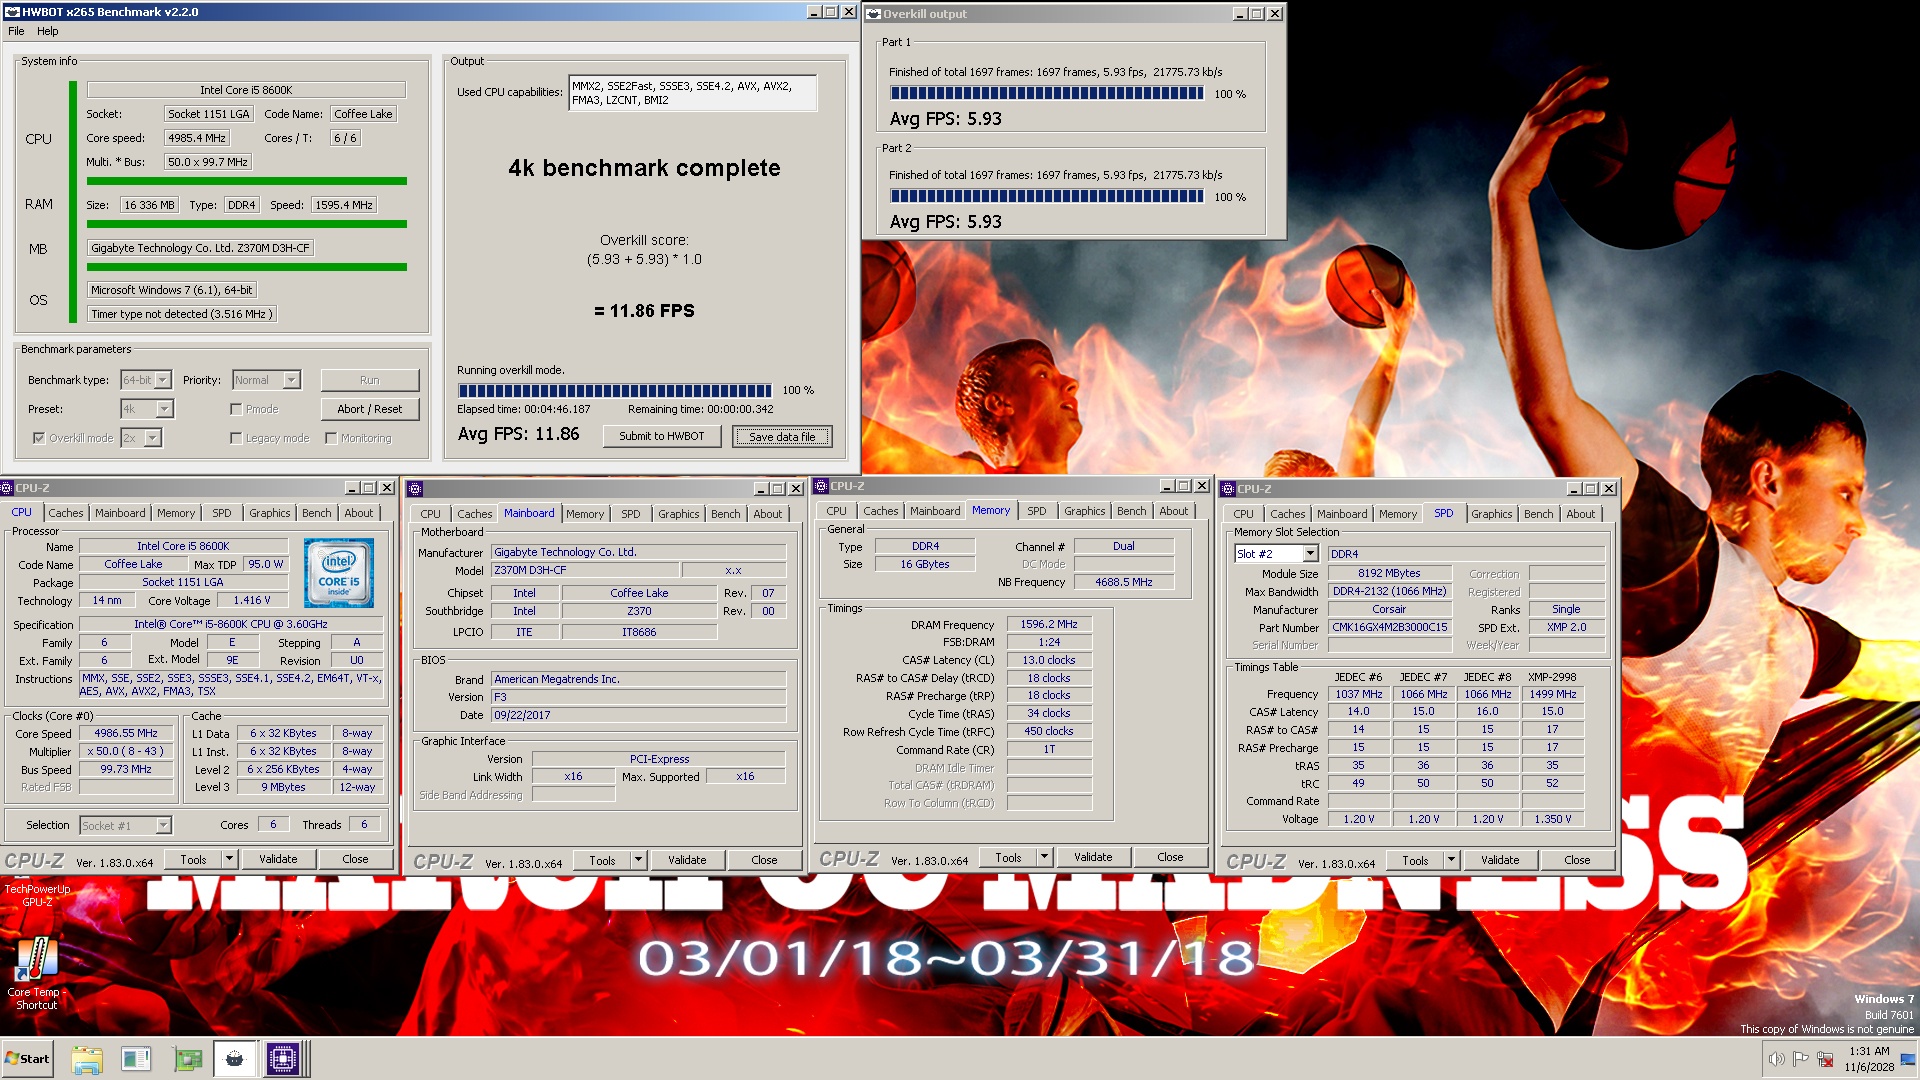Click the CPU-Z taskbar icon
Viewport: 1920px width, 1080px height.
tap(283, 1059)
